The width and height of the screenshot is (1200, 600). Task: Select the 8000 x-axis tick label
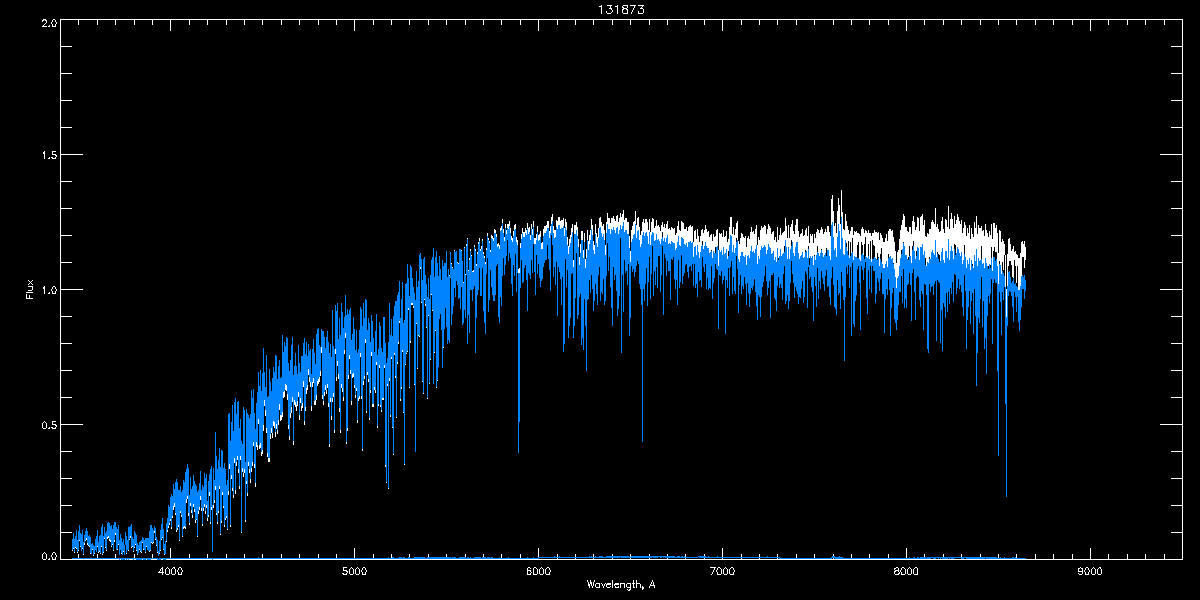(906, 571)
